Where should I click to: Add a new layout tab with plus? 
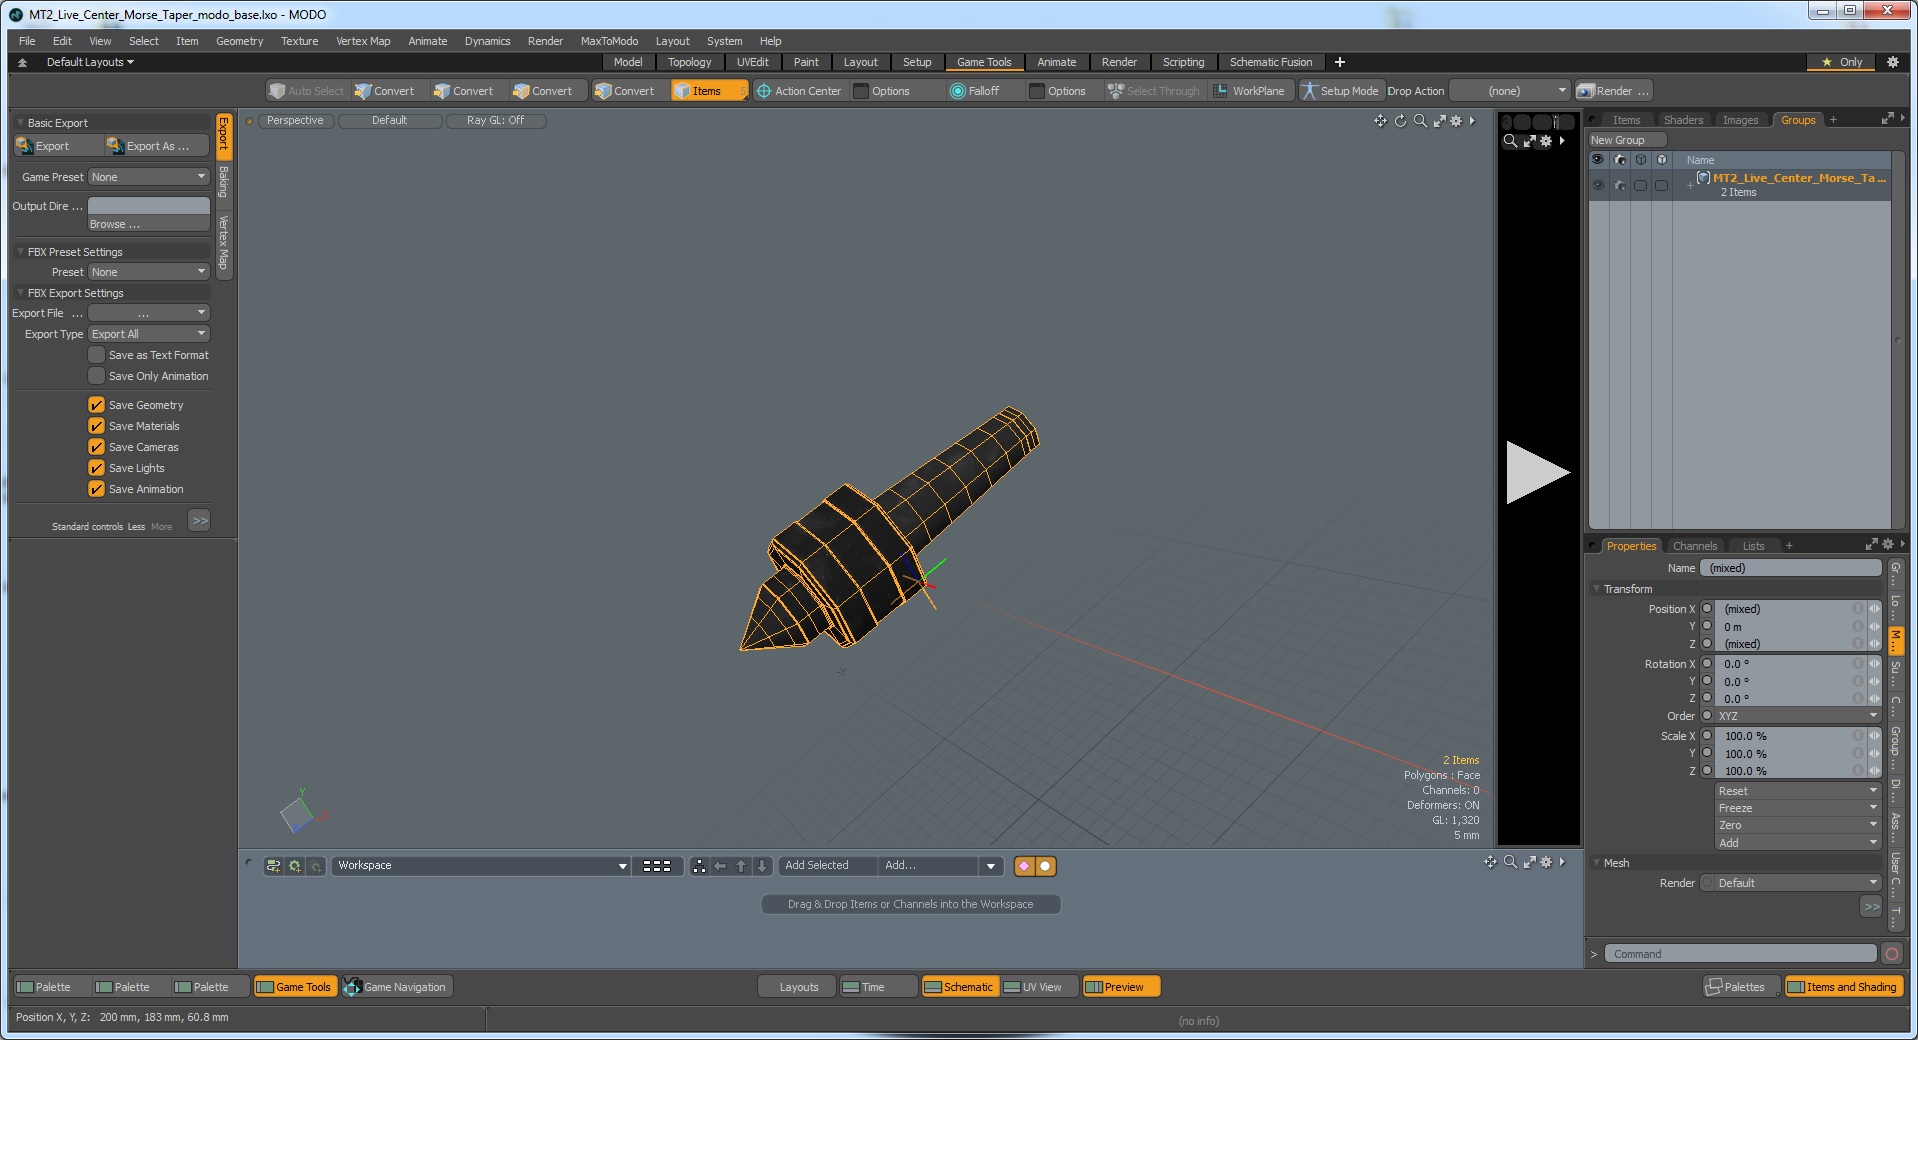pos(1340,62)
